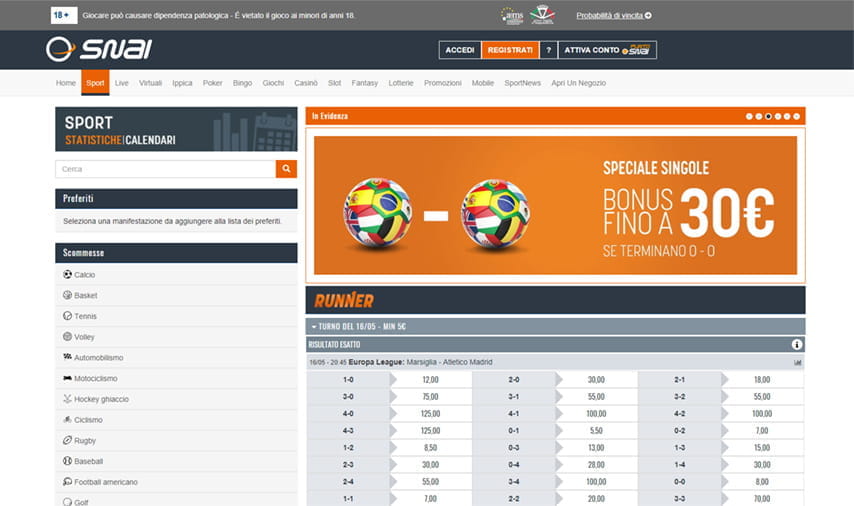Select the 2-1 odds 18,00

point(762,380)
